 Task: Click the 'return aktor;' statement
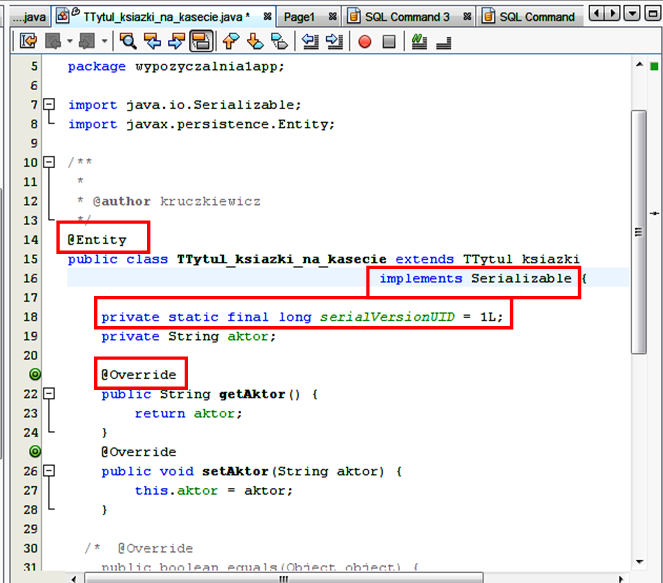click(x=189, y=413)
